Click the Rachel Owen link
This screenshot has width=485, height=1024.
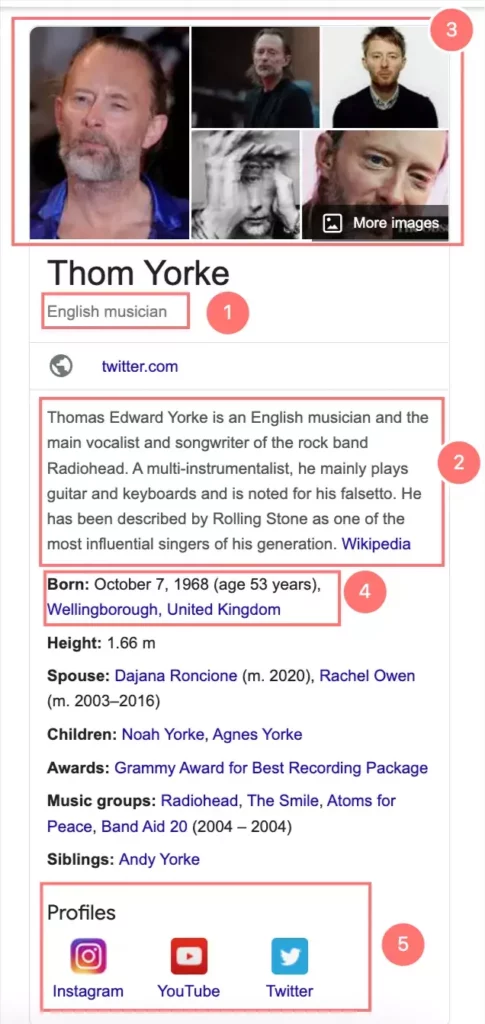click(x=367, y=675)
